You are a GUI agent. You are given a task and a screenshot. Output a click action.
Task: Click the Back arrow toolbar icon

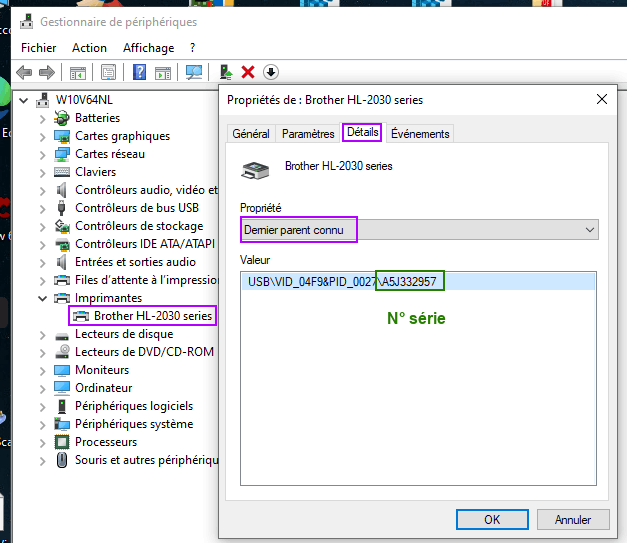point(24,72)
